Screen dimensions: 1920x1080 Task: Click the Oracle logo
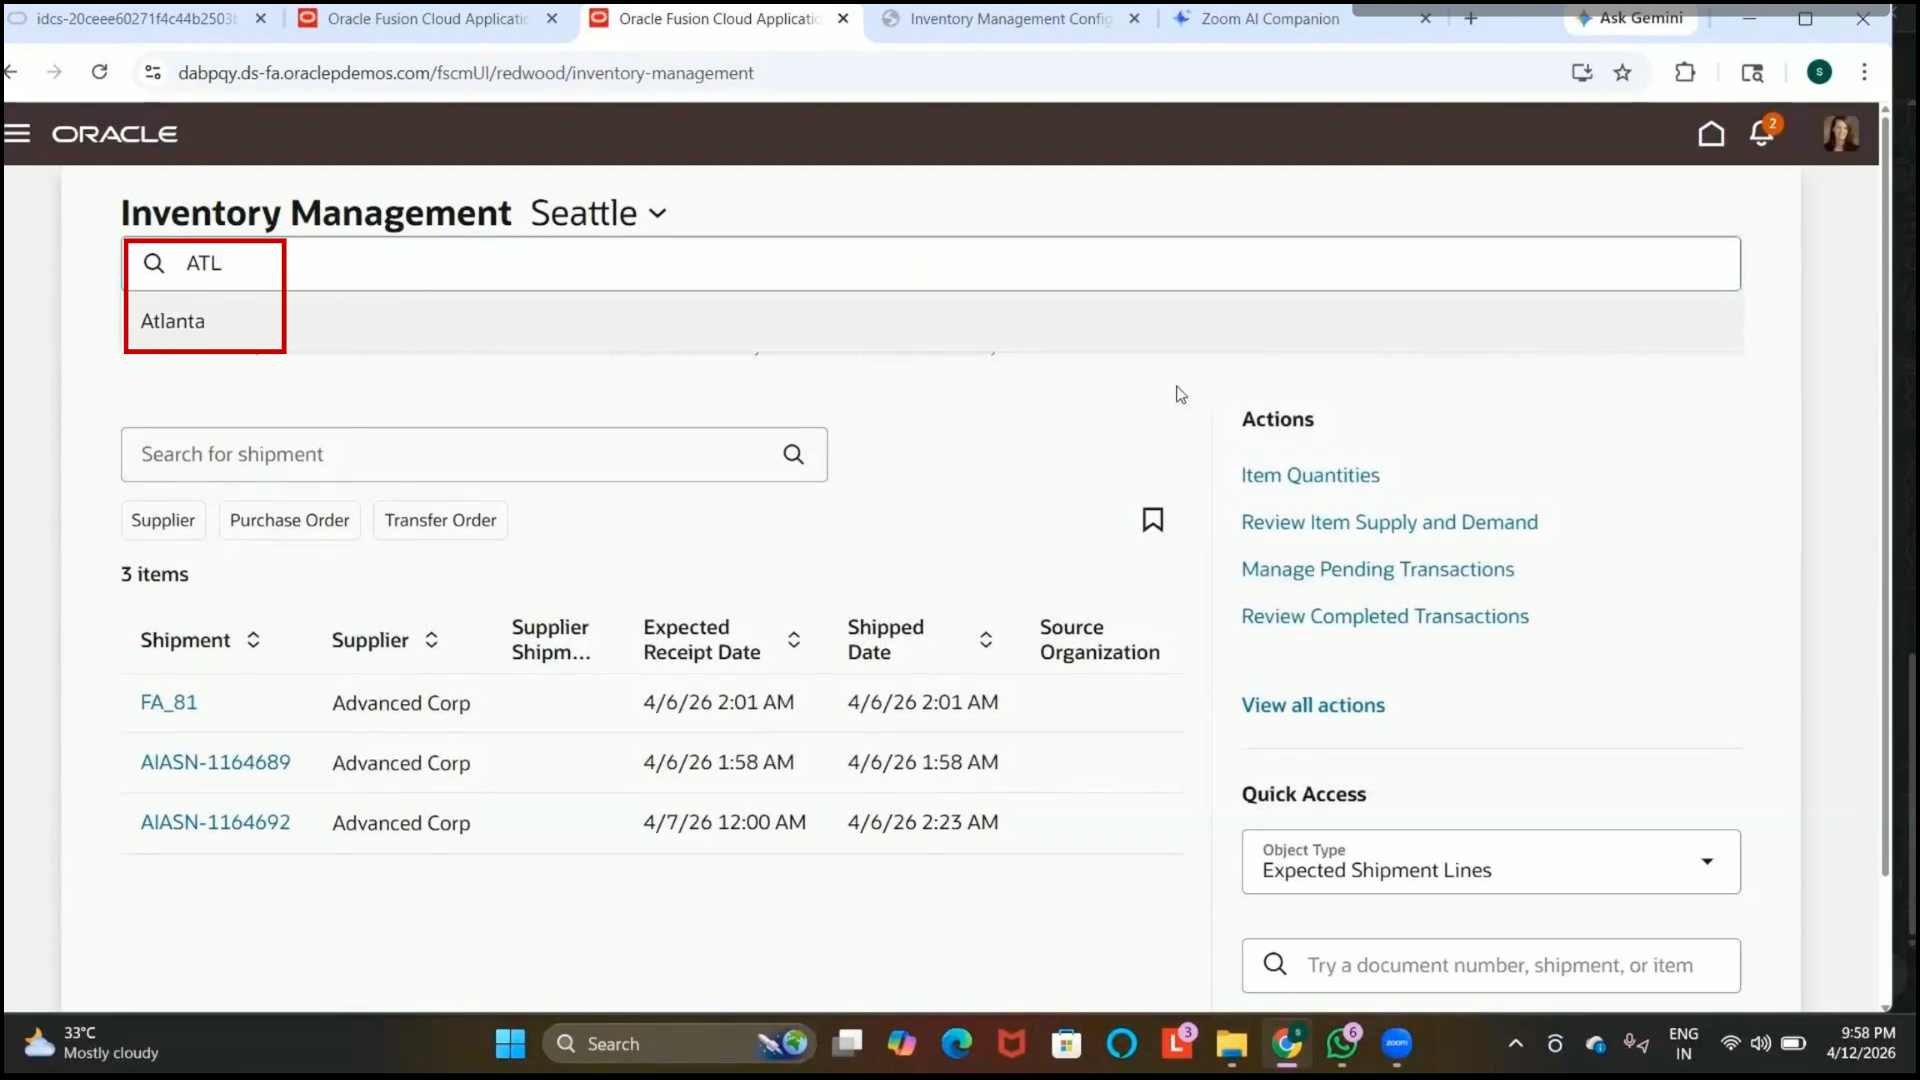(x=115, y=134)
